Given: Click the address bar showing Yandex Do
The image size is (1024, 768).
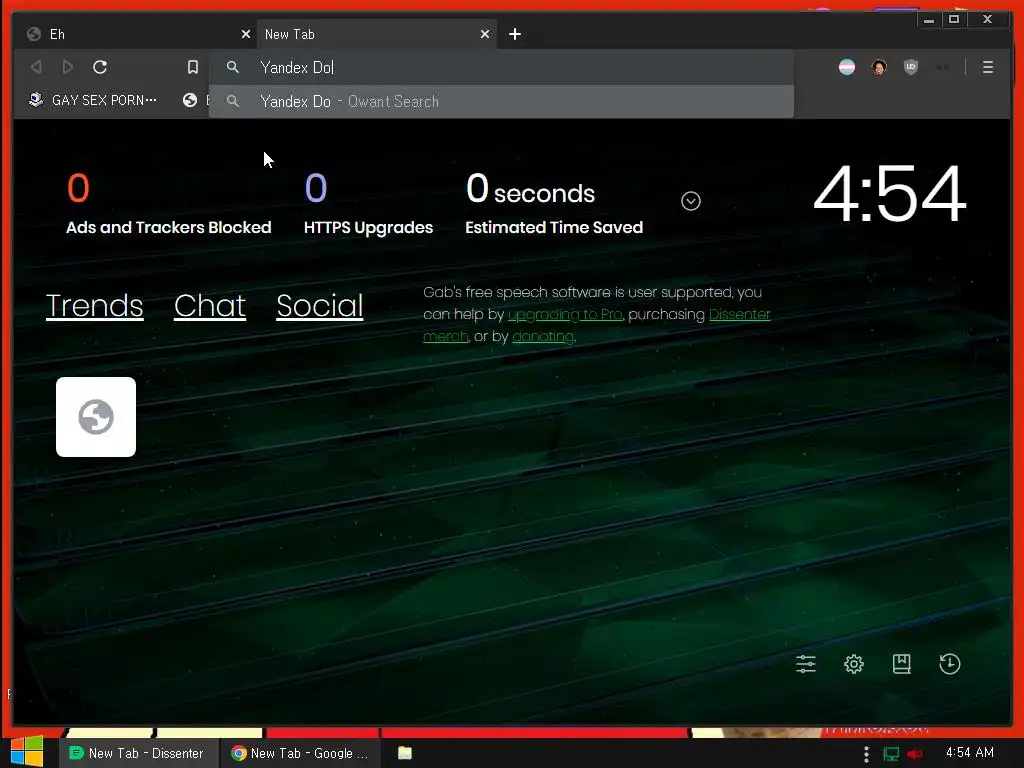Looking at the screenshot, I should point(502,67).
